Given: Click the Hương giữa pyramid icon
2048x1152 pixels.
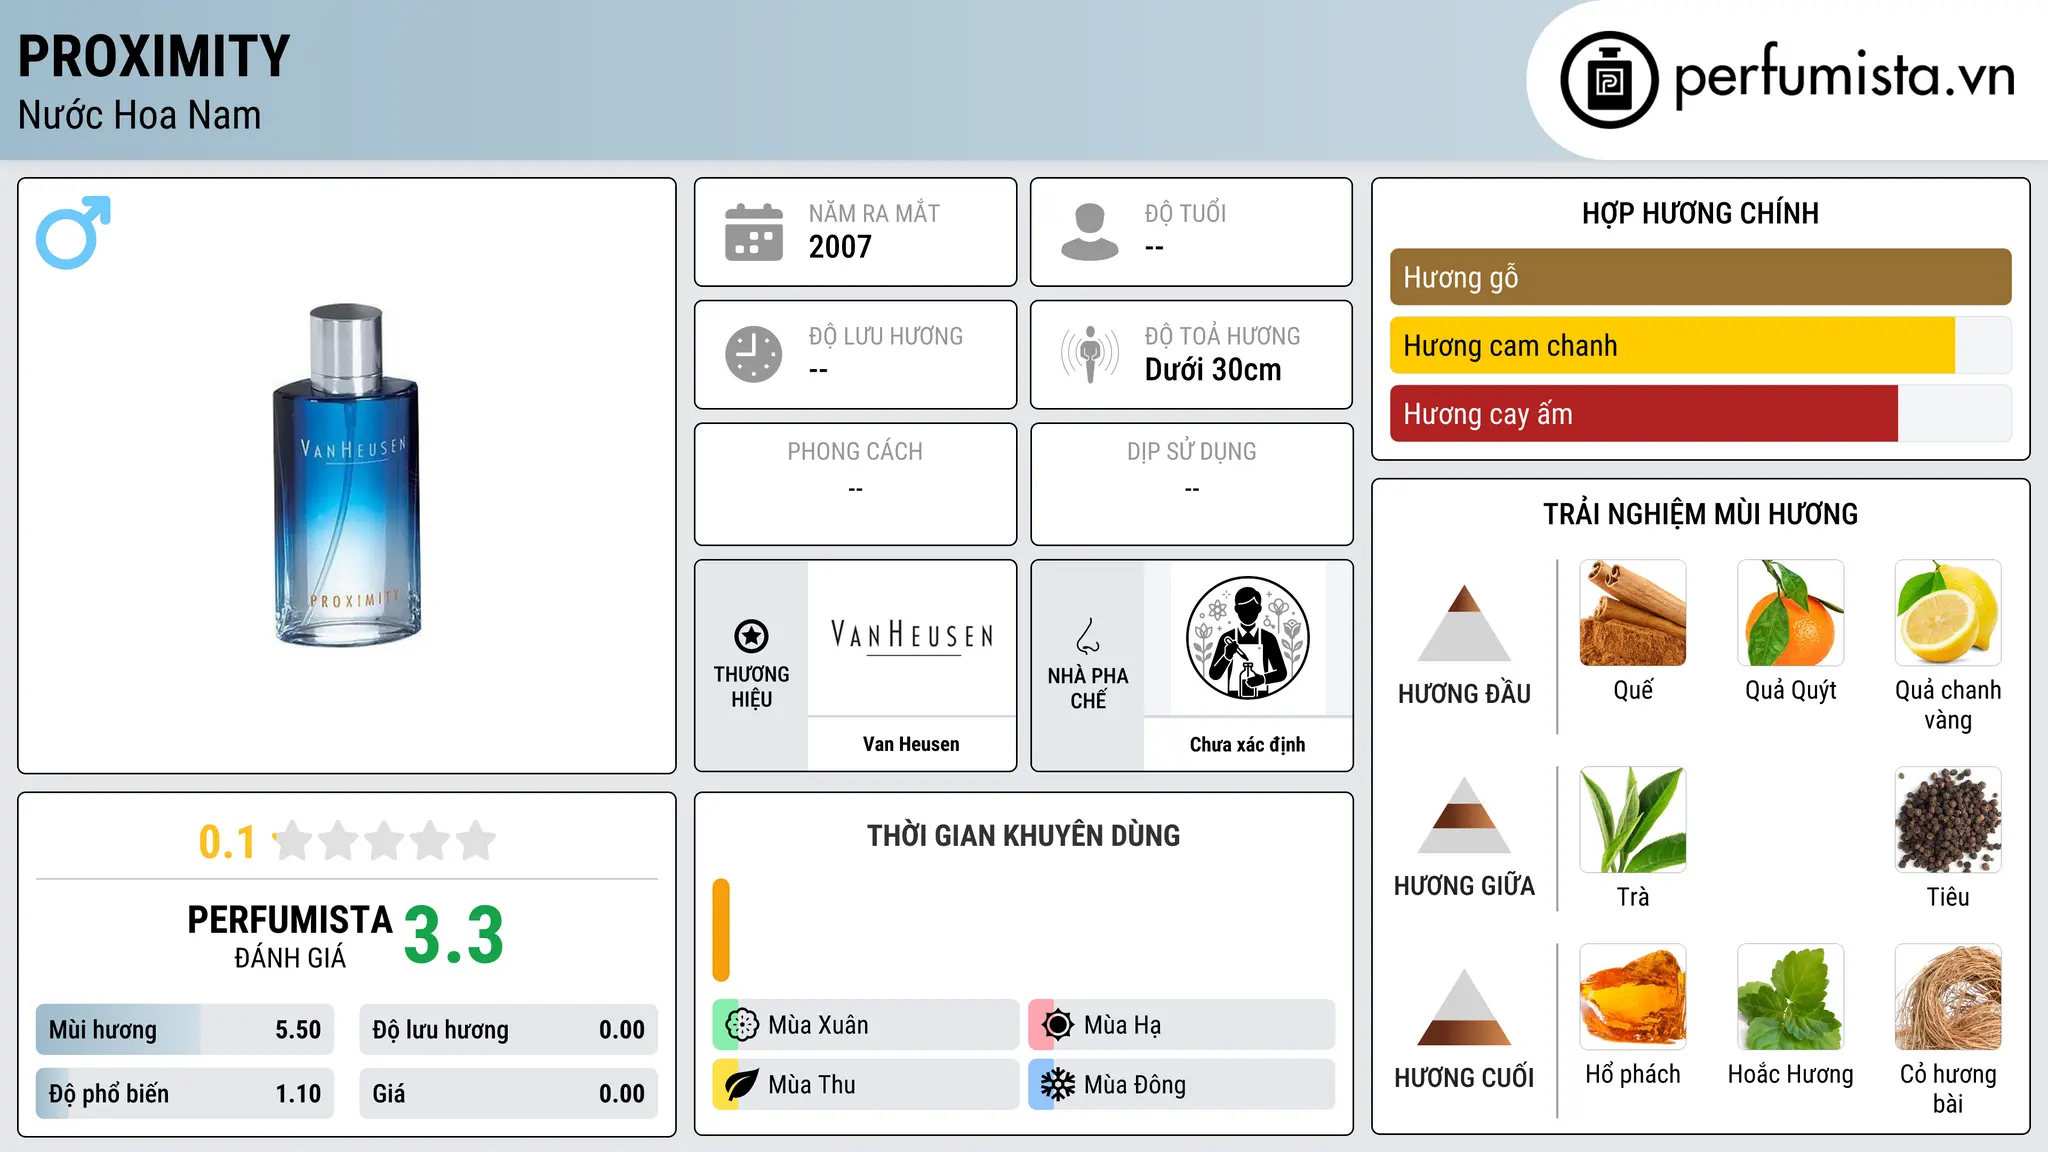Looking at the screenshot, I should tap(1464, 815).
